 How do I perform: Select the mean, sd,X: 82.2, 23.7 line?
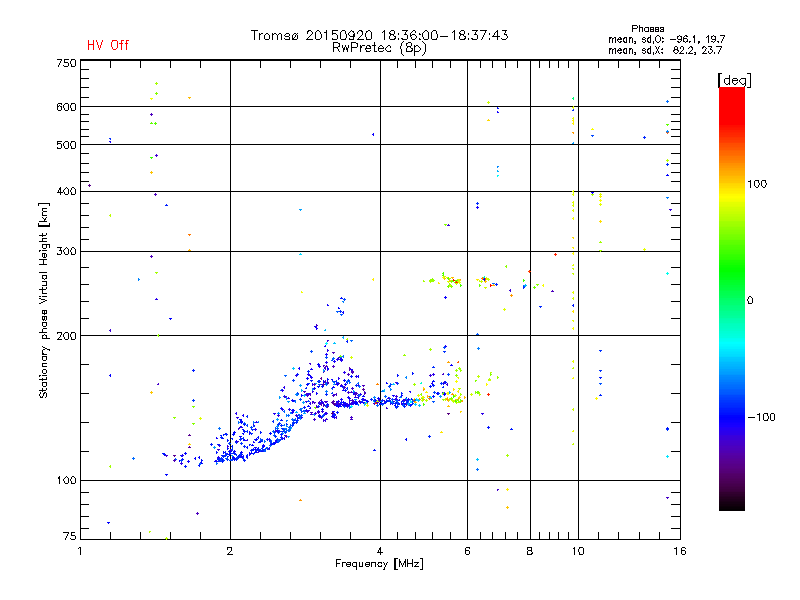(x=665, y=50)
